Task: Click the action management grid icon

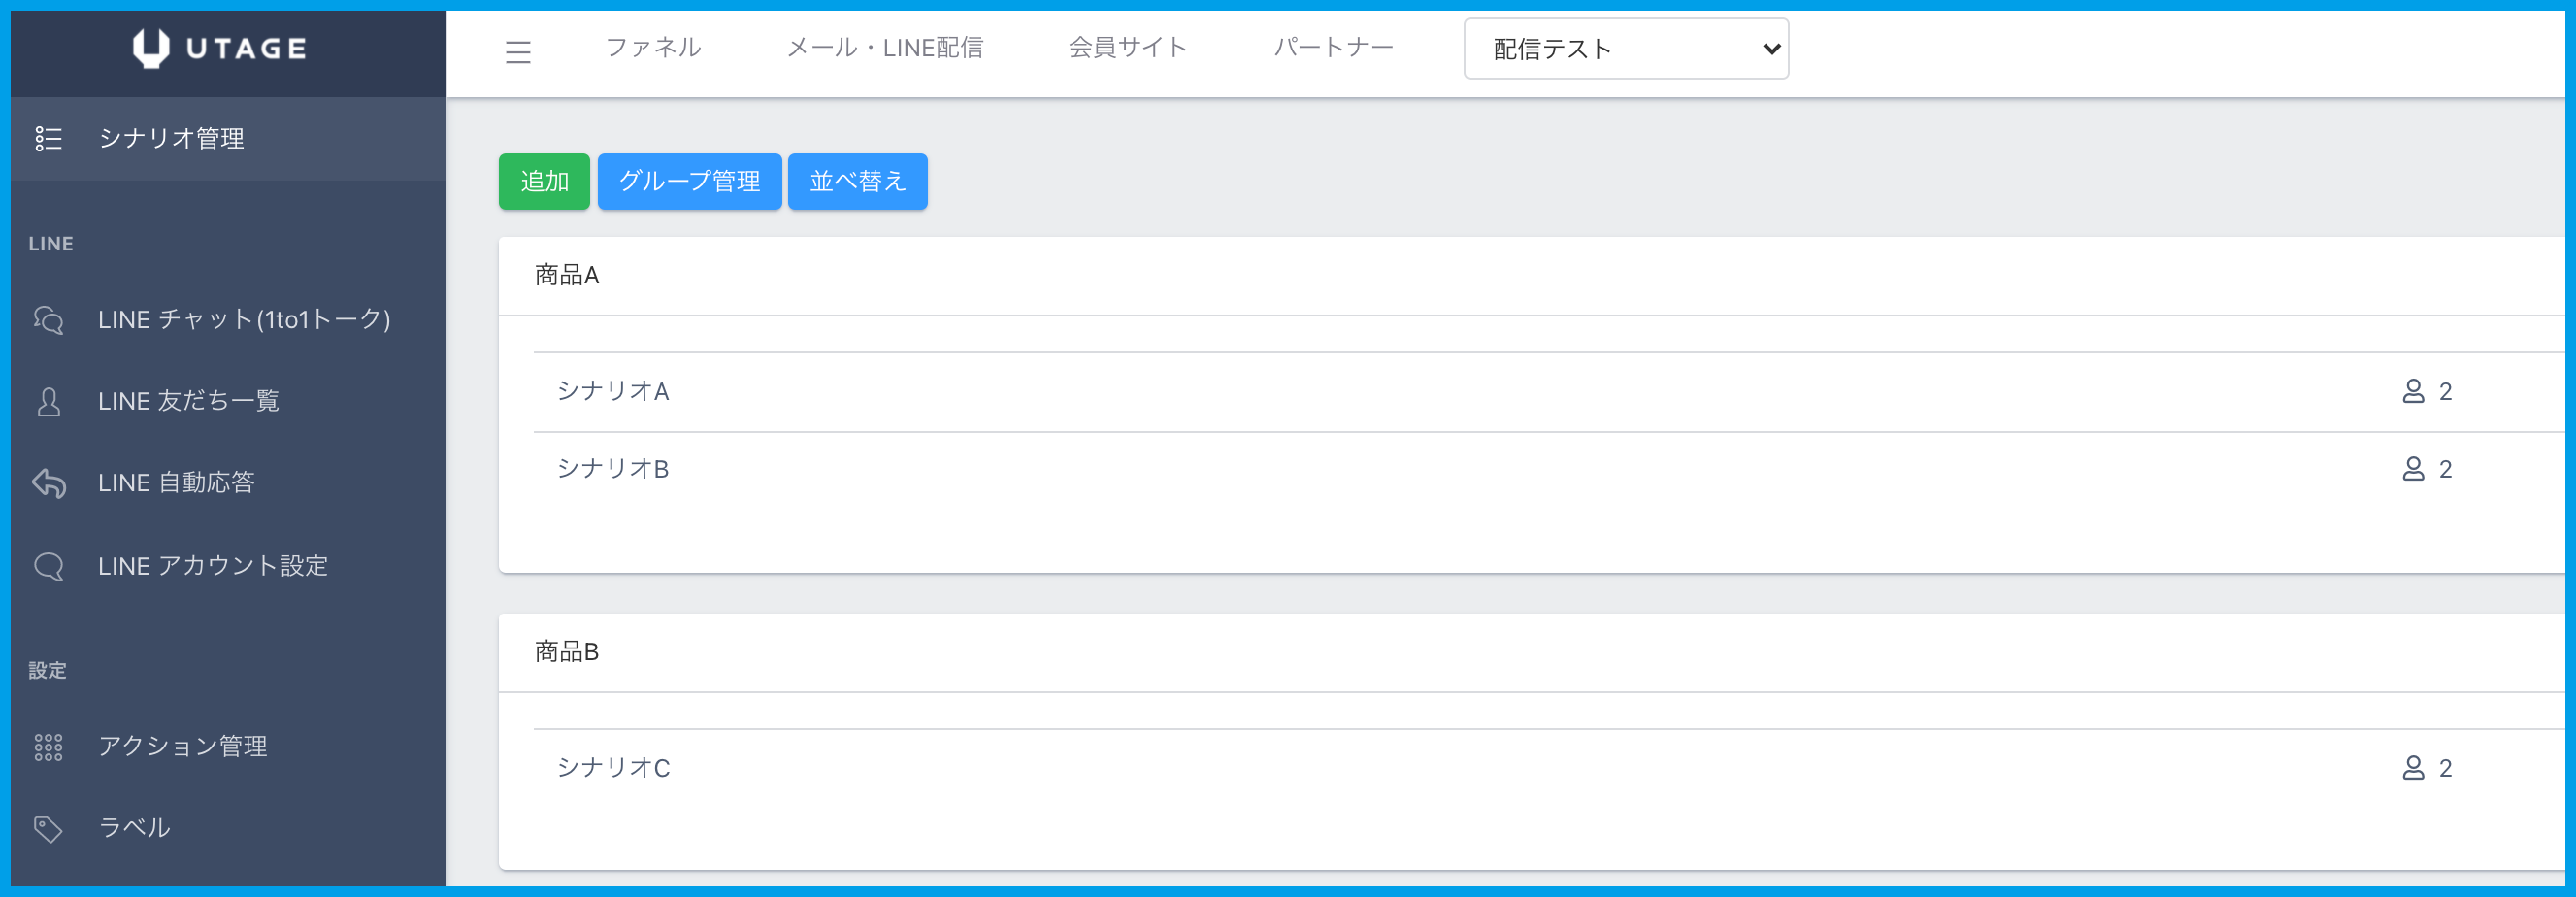Action: [x=48, y=747]
